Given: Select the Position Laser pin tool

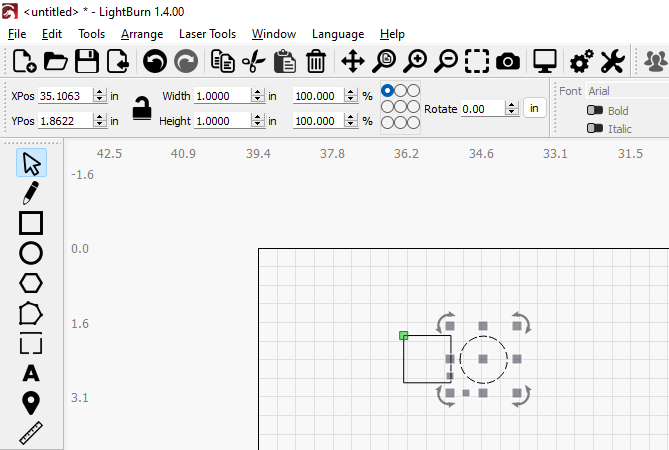Looking at the screenshot, I should [31, 403].
